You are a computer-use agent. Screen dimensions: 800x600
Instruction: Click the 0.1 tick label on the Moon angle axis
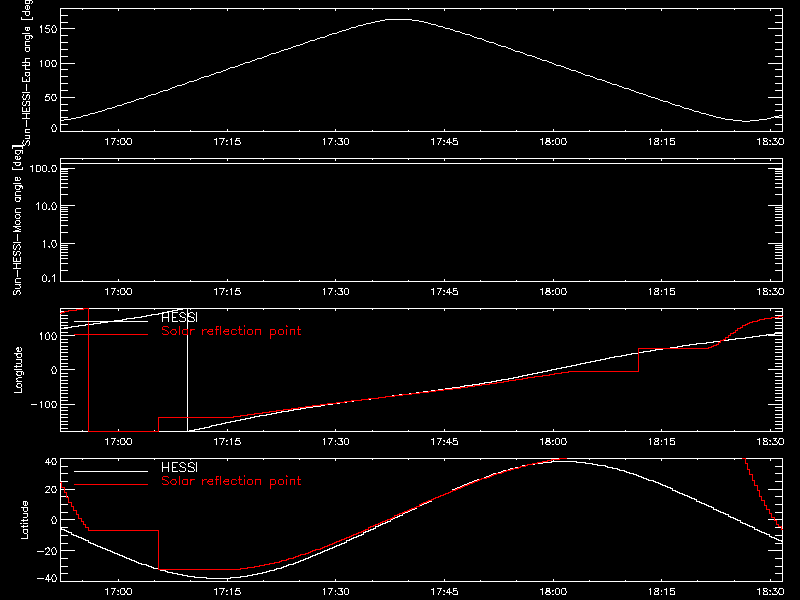(x=49, y=278)
